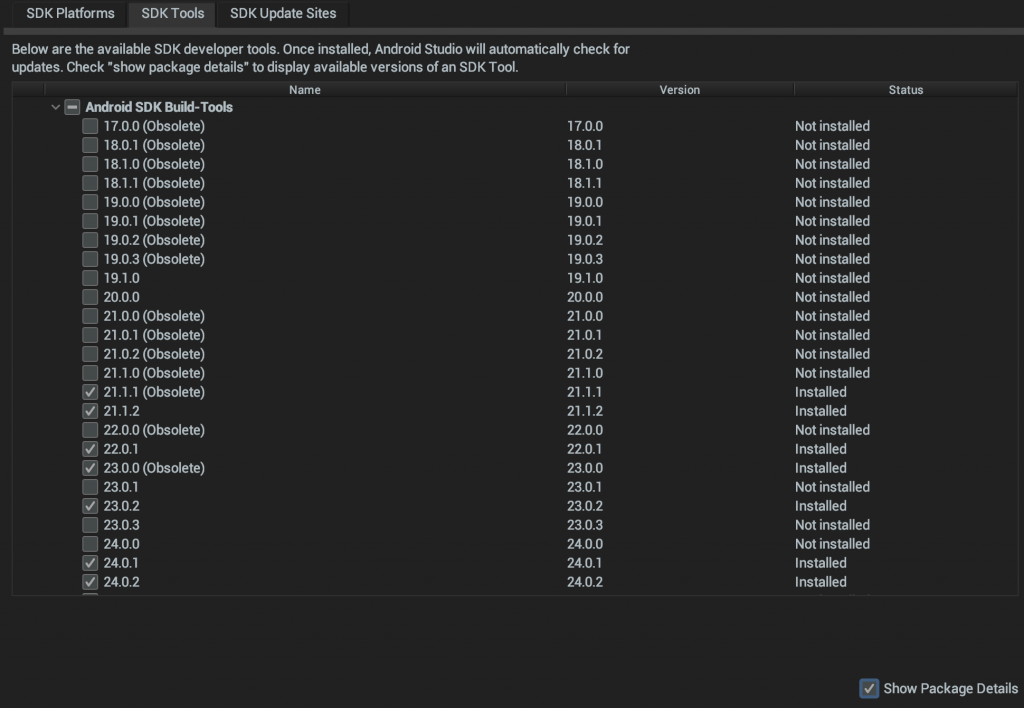Toggle the Android SDK Build-Tools group checkbox
Viewport: 1024px width, 708px height.
[x=72, y=107]
